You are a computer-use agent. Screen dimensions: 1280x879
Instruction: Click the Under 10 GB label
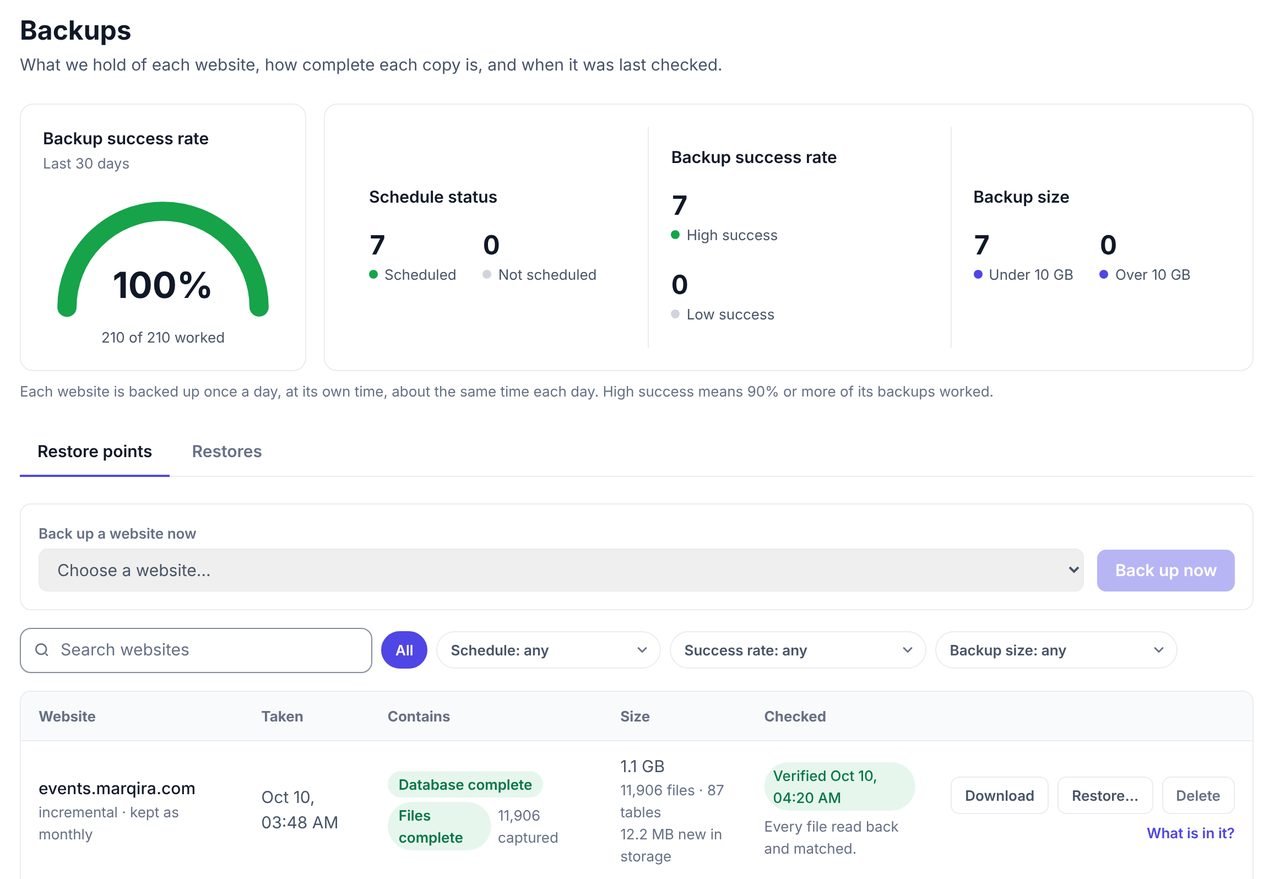click(1031, 275)
